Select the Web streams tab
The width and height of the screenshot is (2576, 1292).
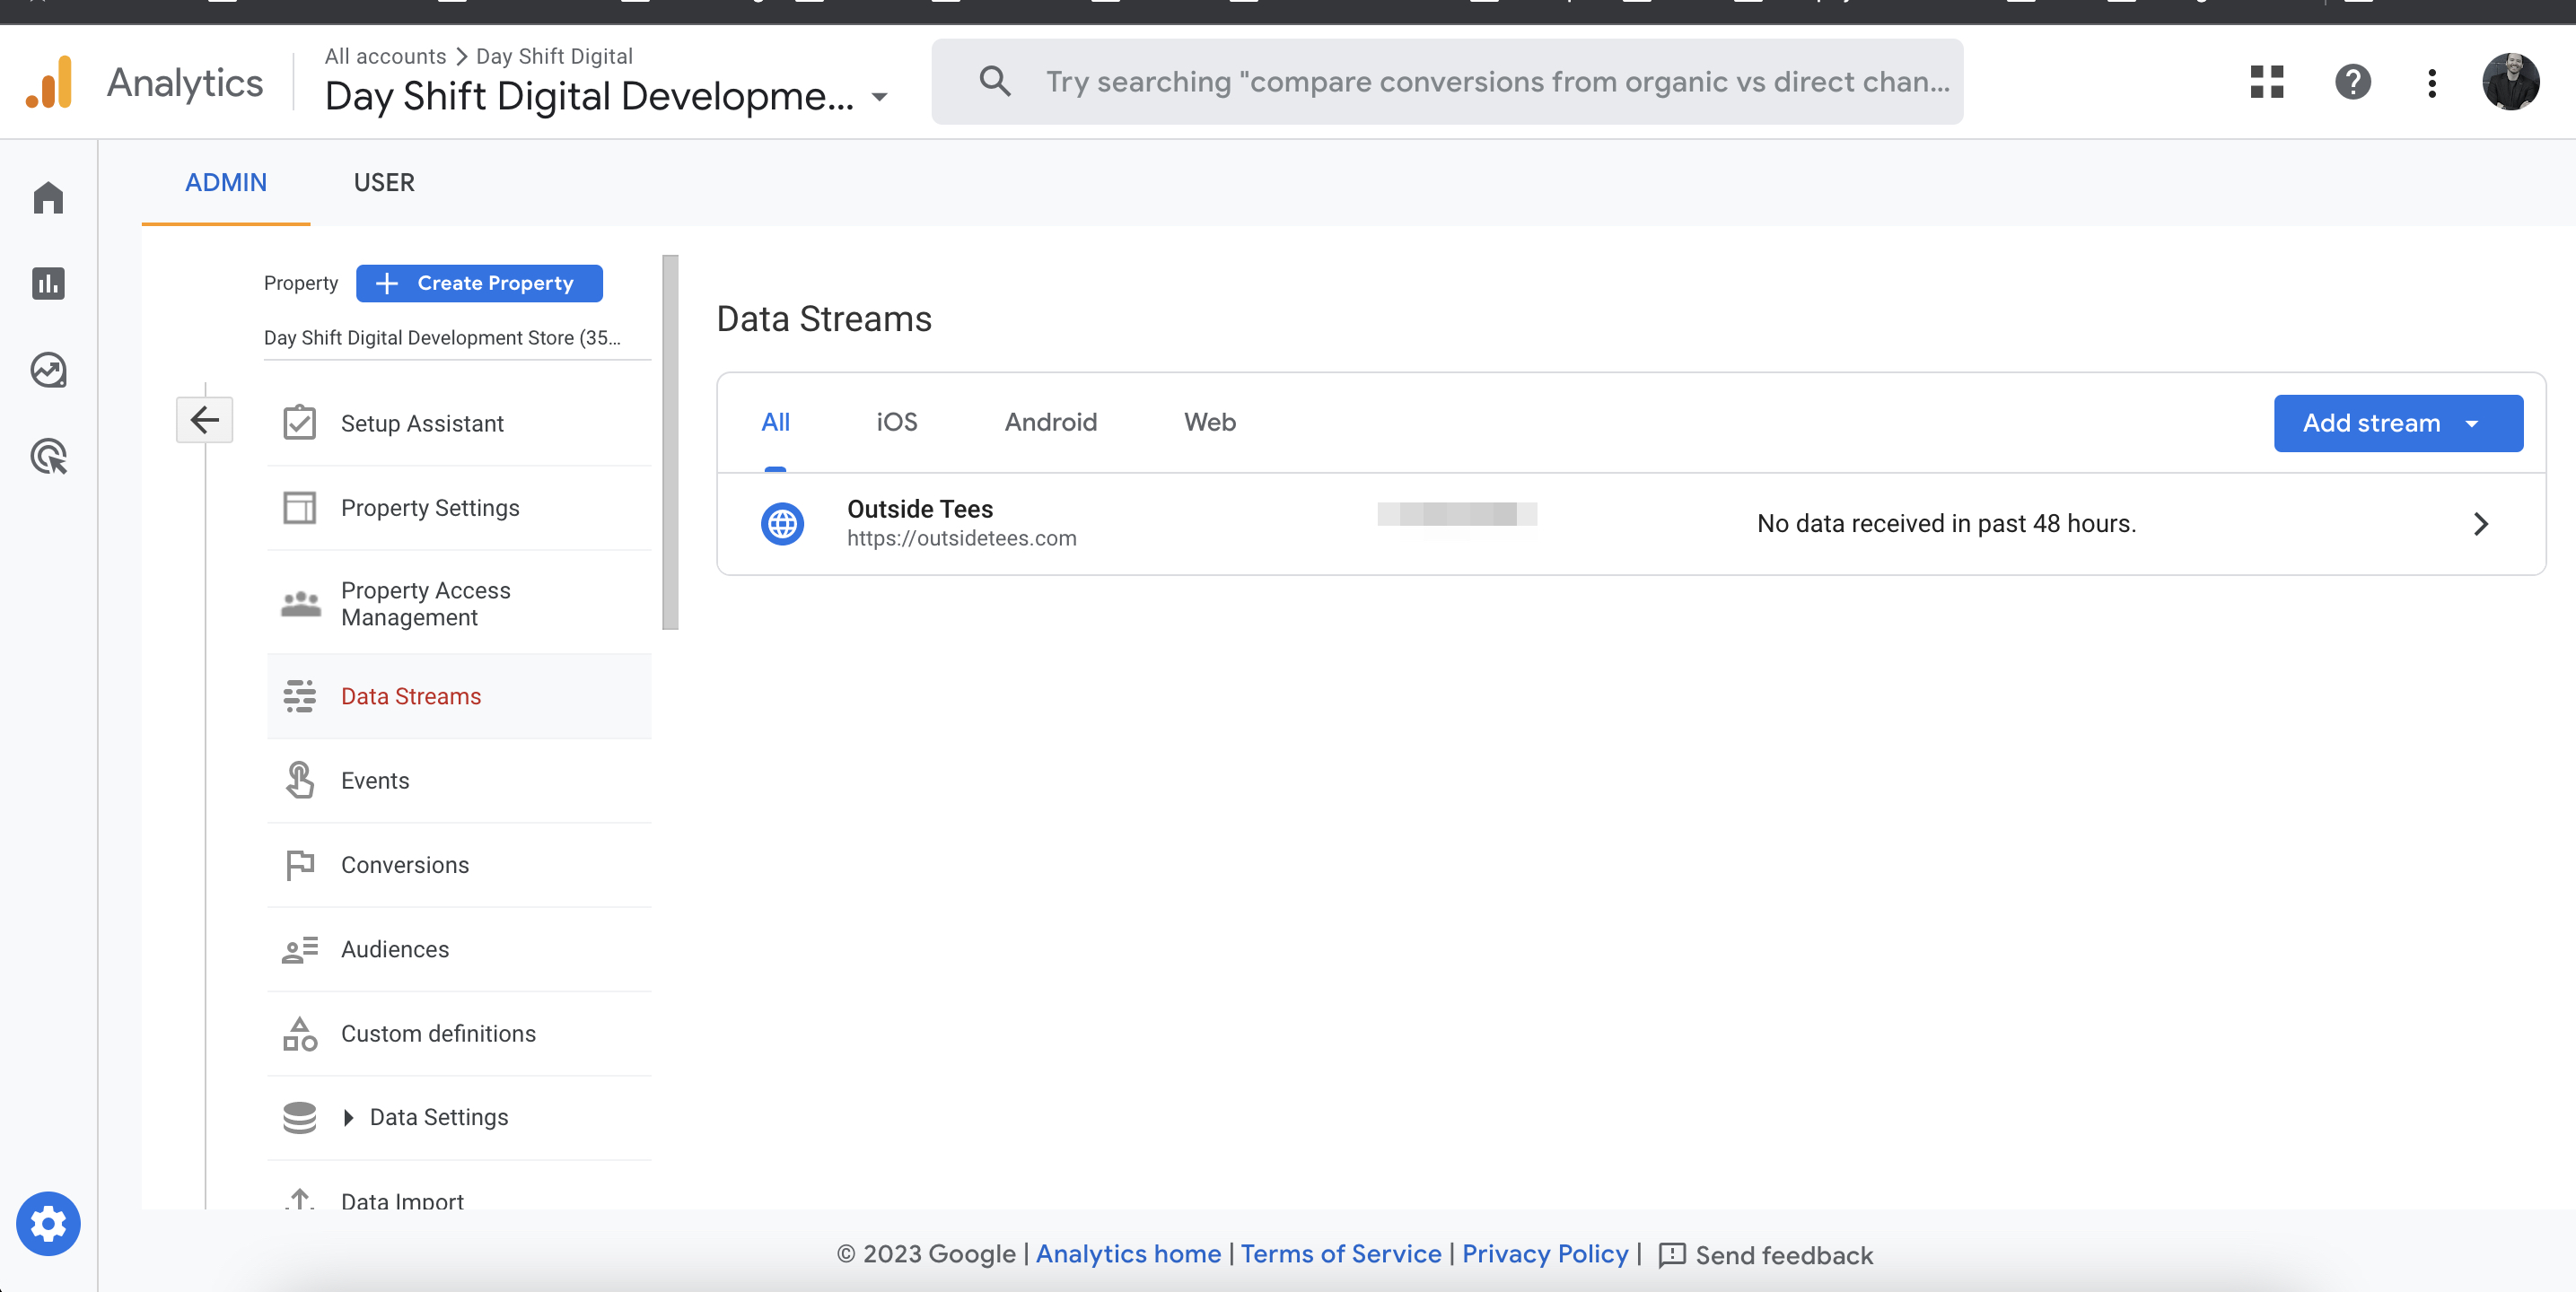point(1209,422)
